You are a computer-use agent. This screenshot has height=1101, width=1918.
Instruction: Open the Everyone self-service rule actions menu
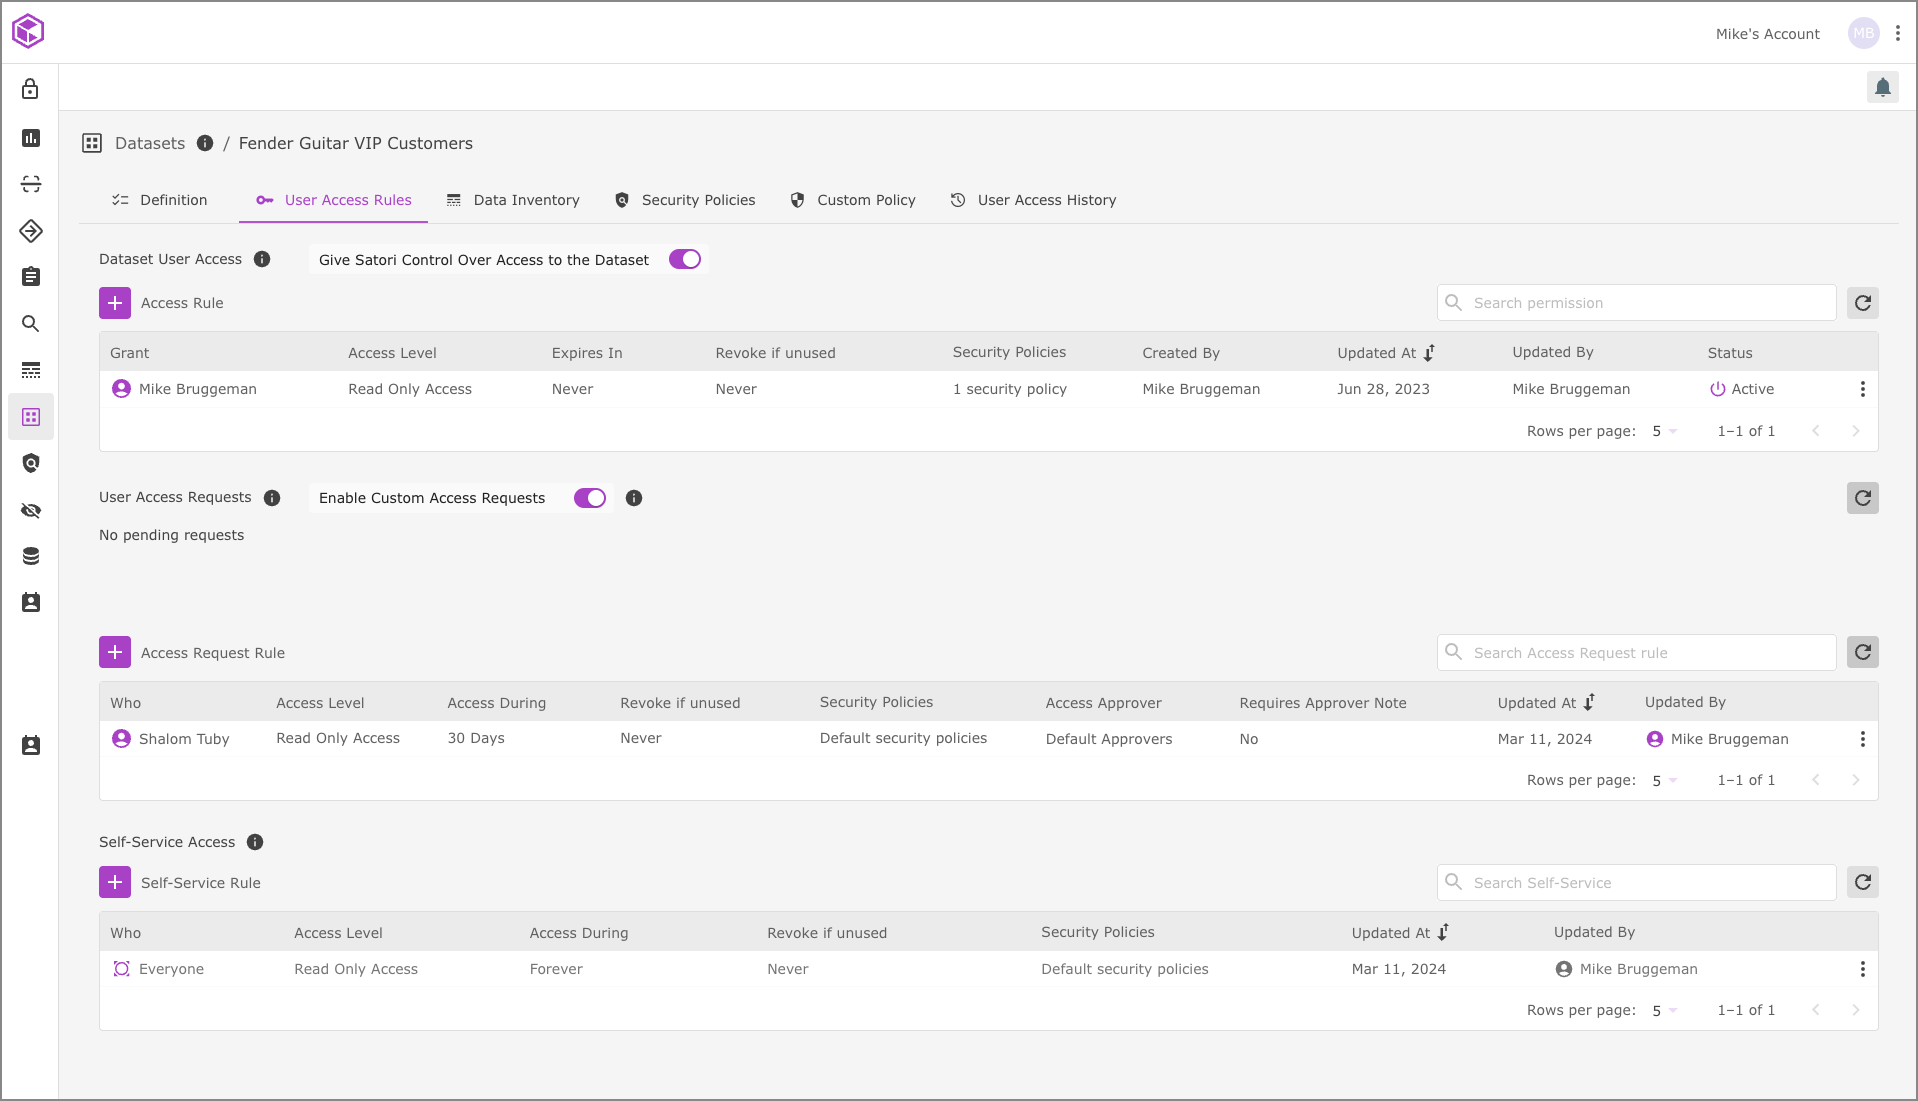[1862, 969]
